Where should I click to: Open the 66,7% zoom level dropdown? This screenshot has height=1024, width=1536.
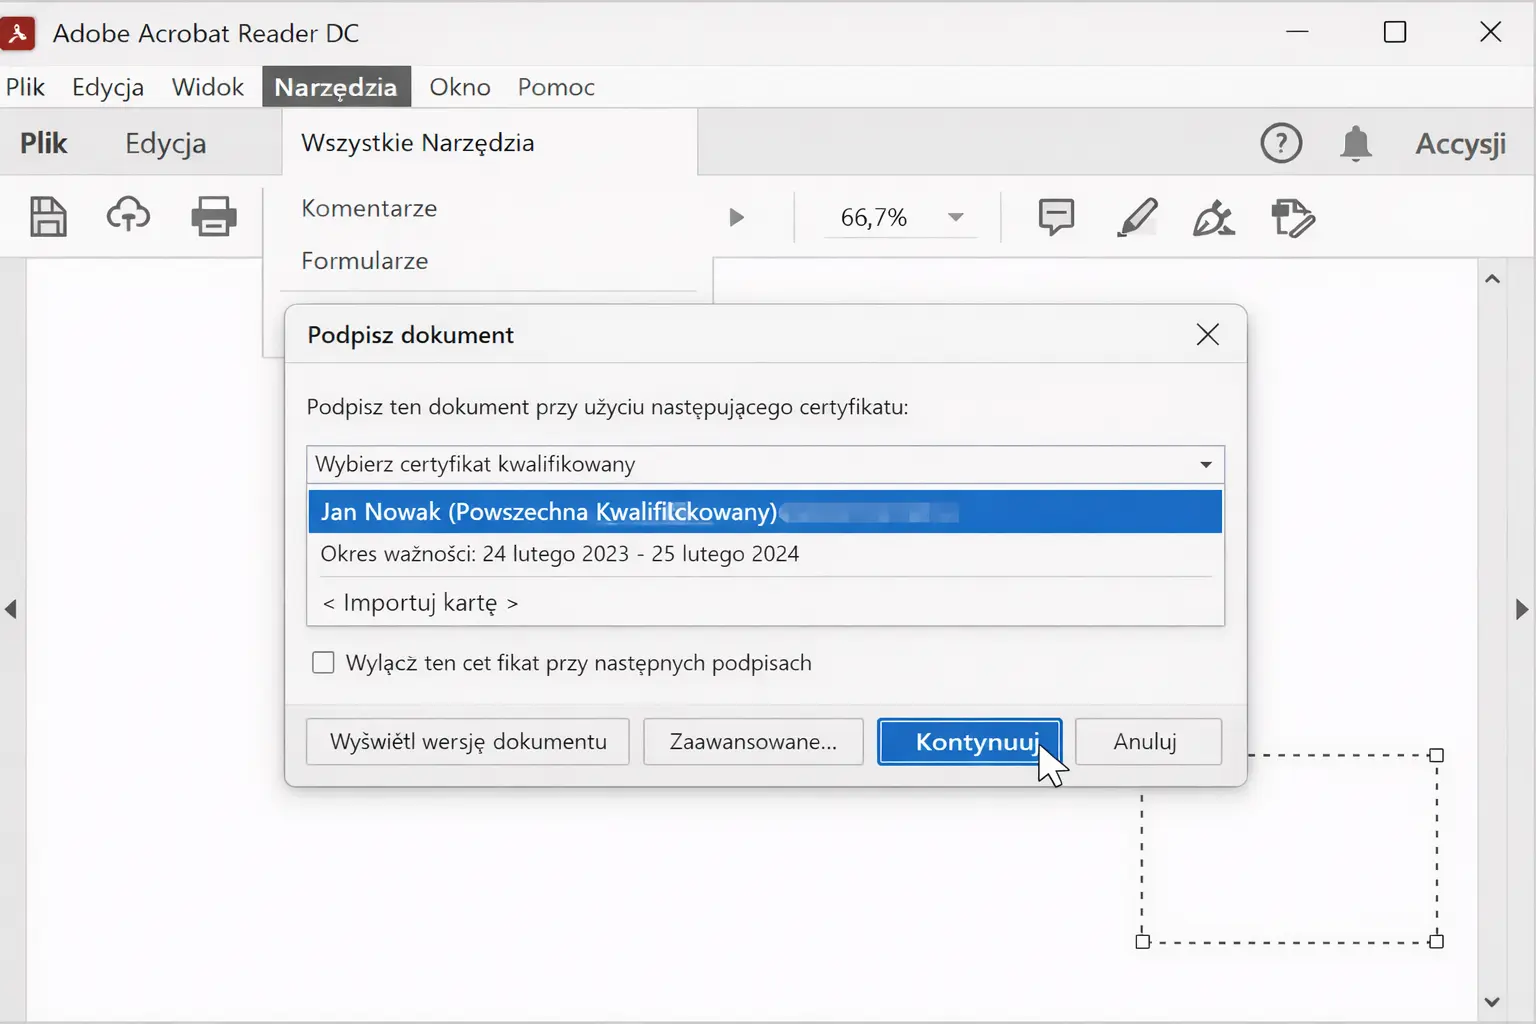[x=955, y=217]
